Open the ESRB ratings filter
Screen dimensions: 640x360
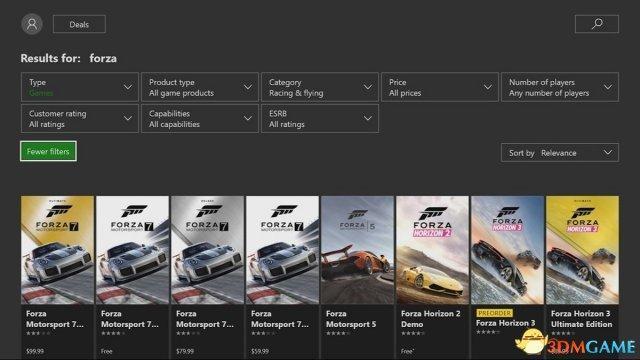click(320, 118)
